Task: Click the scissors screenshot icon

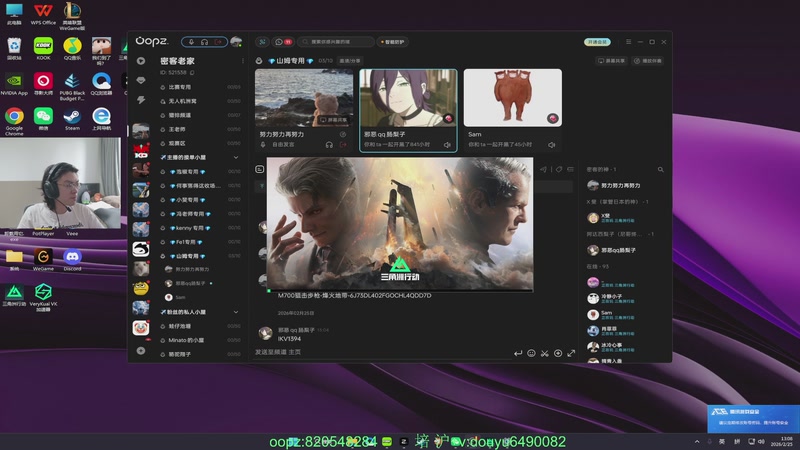Action: point(544,353)
